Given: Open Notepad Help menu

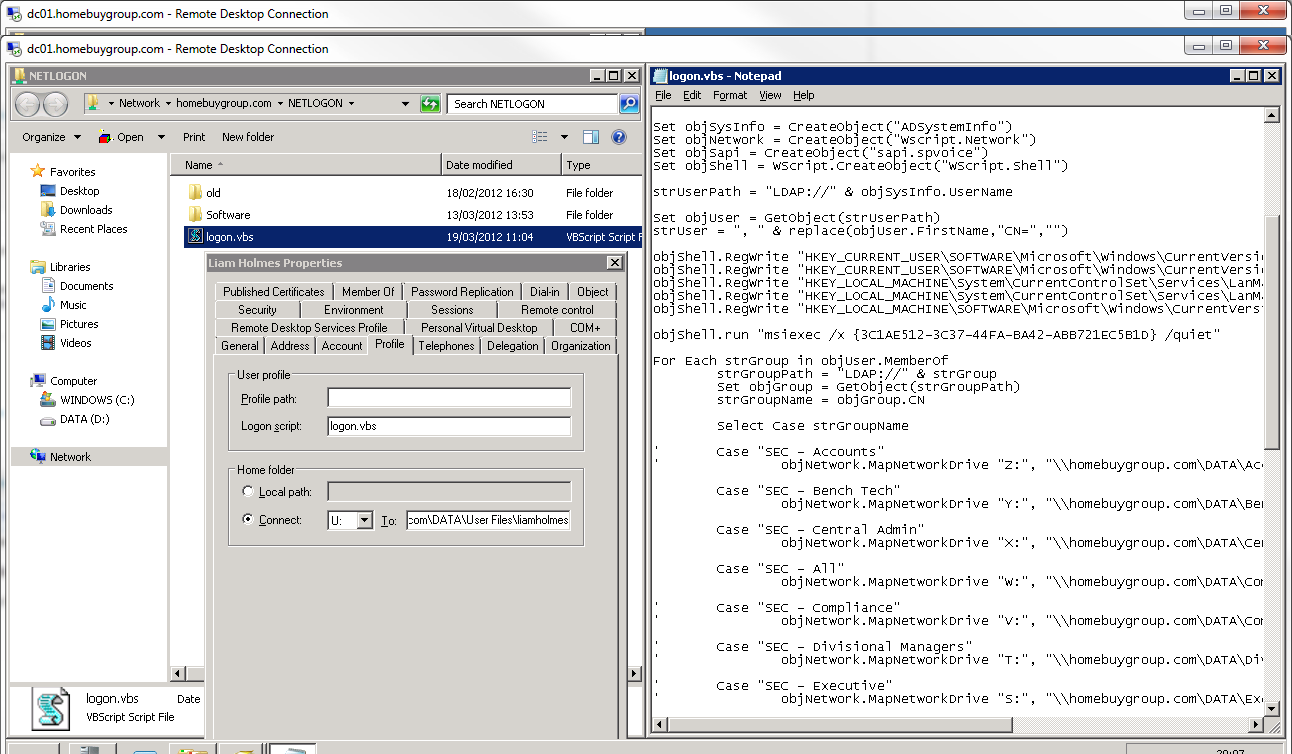Looking at the screenshot, I should 804,95.
